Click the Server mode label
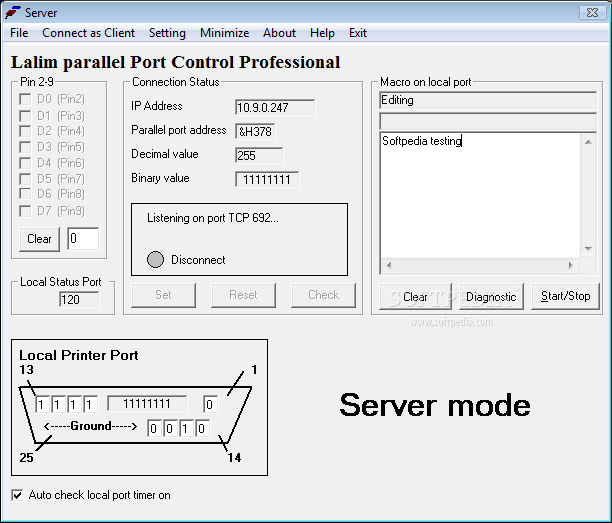This screenshot has width=612, height=523. 435,405
